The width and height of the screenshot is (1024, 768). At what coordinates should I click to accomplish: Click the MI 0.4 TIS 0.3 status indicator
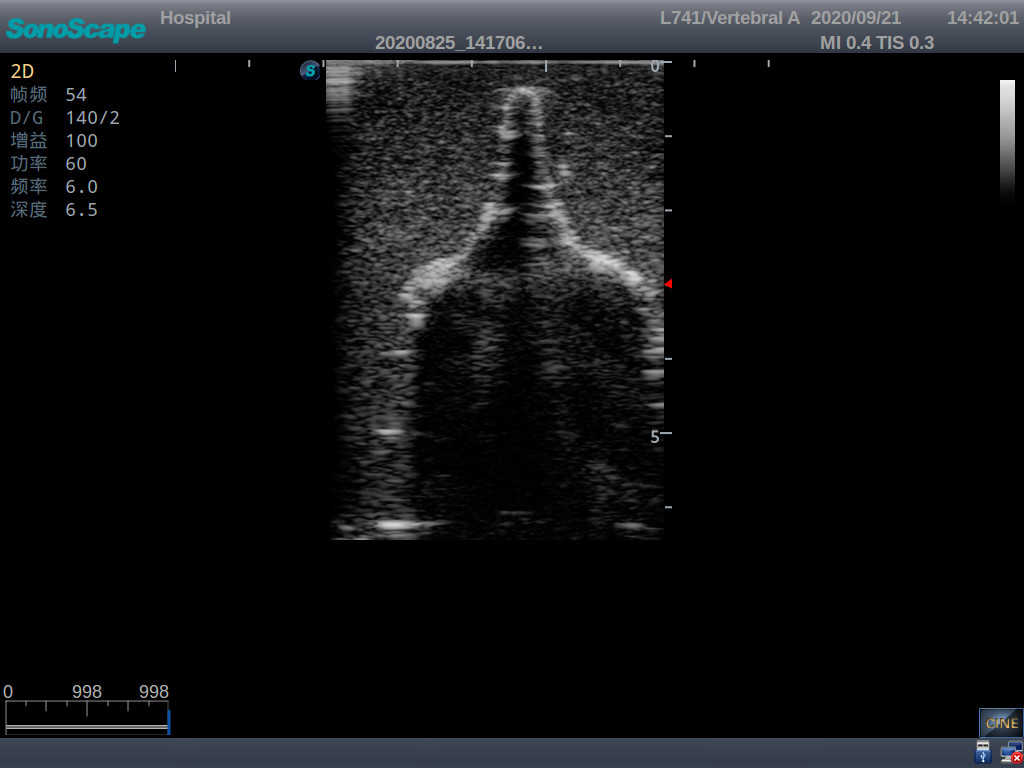click(877, 43)
